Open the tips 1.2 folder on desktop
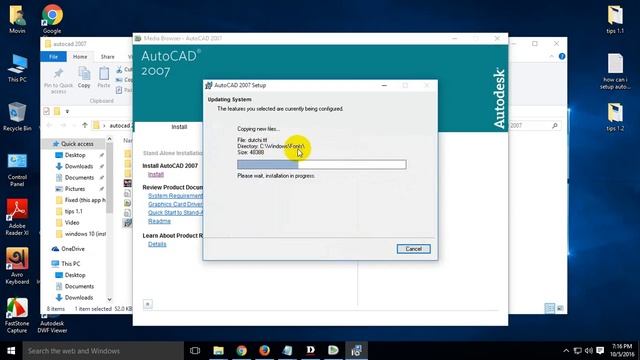 pos(615,117)
